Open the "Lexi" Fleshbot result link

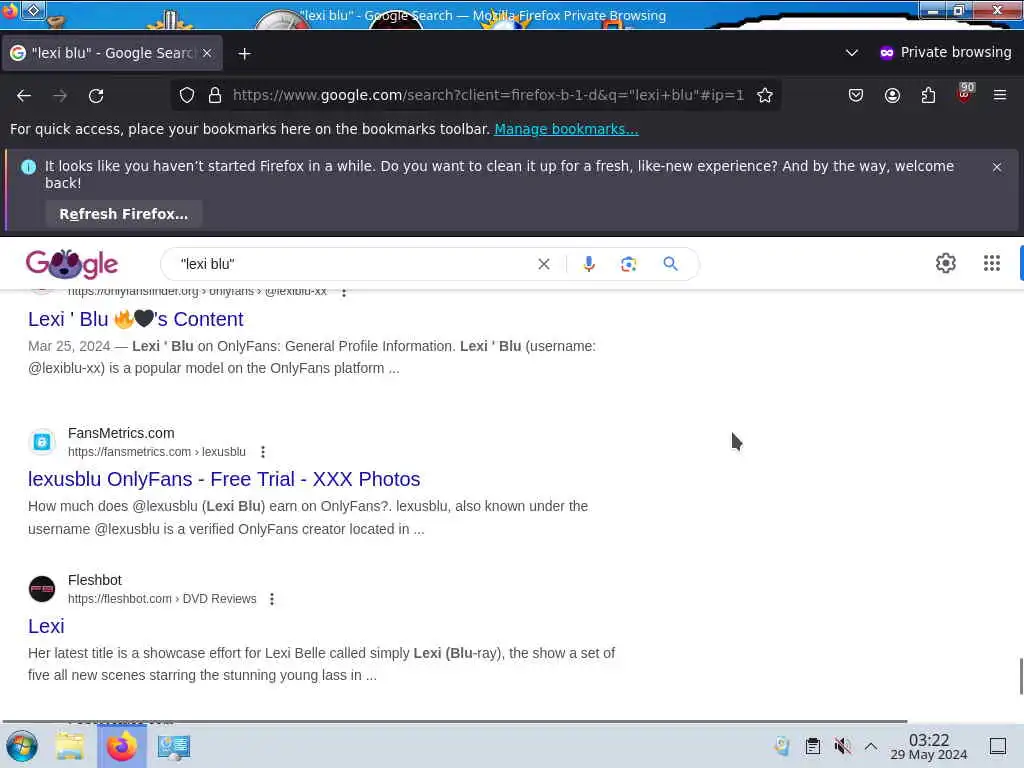pyautogui.click(x=46, y=626)
